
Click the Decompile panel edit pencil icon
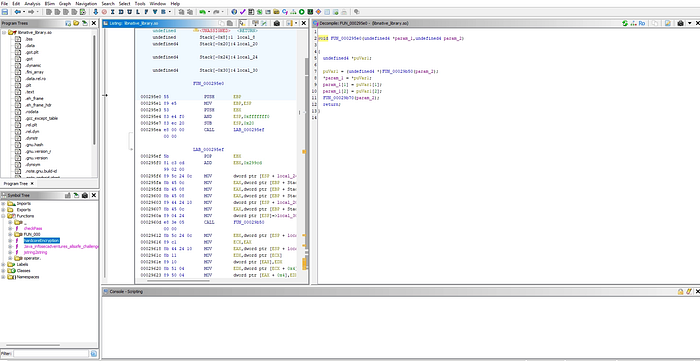668,23
